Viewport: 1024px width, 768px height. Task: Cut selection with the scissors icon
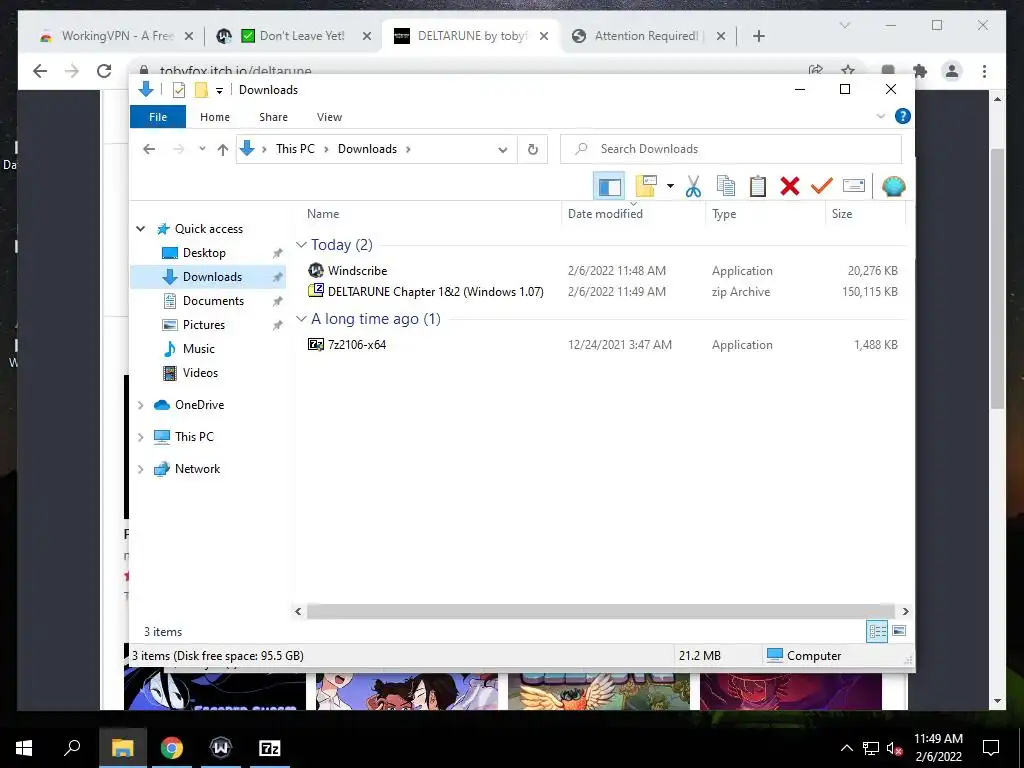[x=693, y=187]
